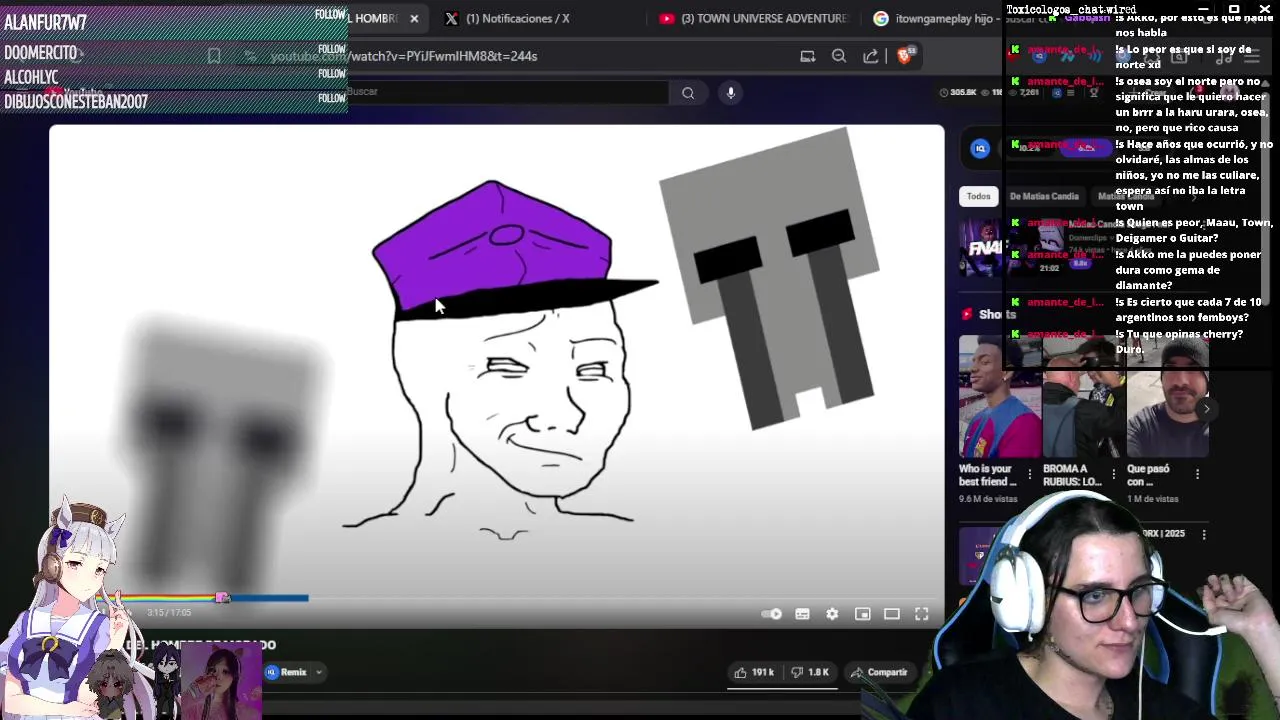Activate voice search microphone icon
1280x720 pixels.
click(x=731, y=93)
